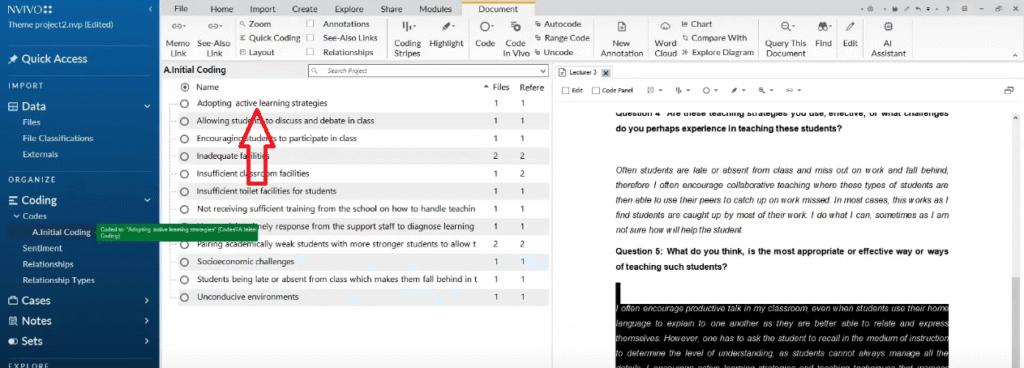
Task: Select circle beside Insufficient classroom facilities
Action: pyautogui.click(x=184, y=174)
